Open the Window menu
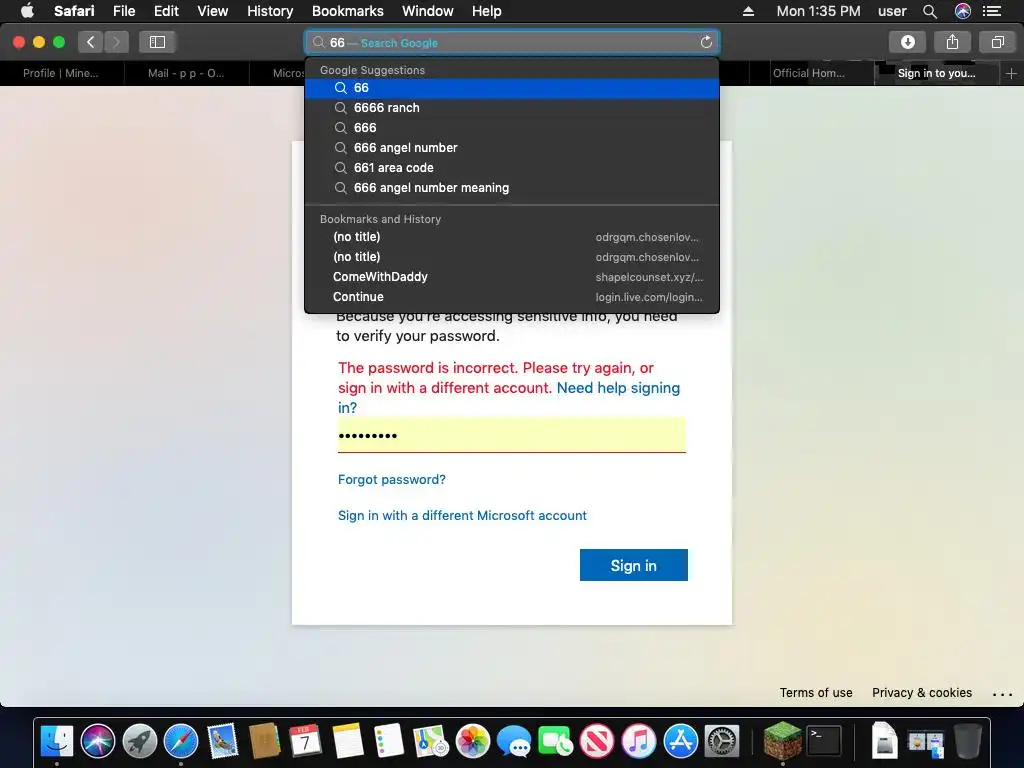The image size is (1024, 768). 428,11
